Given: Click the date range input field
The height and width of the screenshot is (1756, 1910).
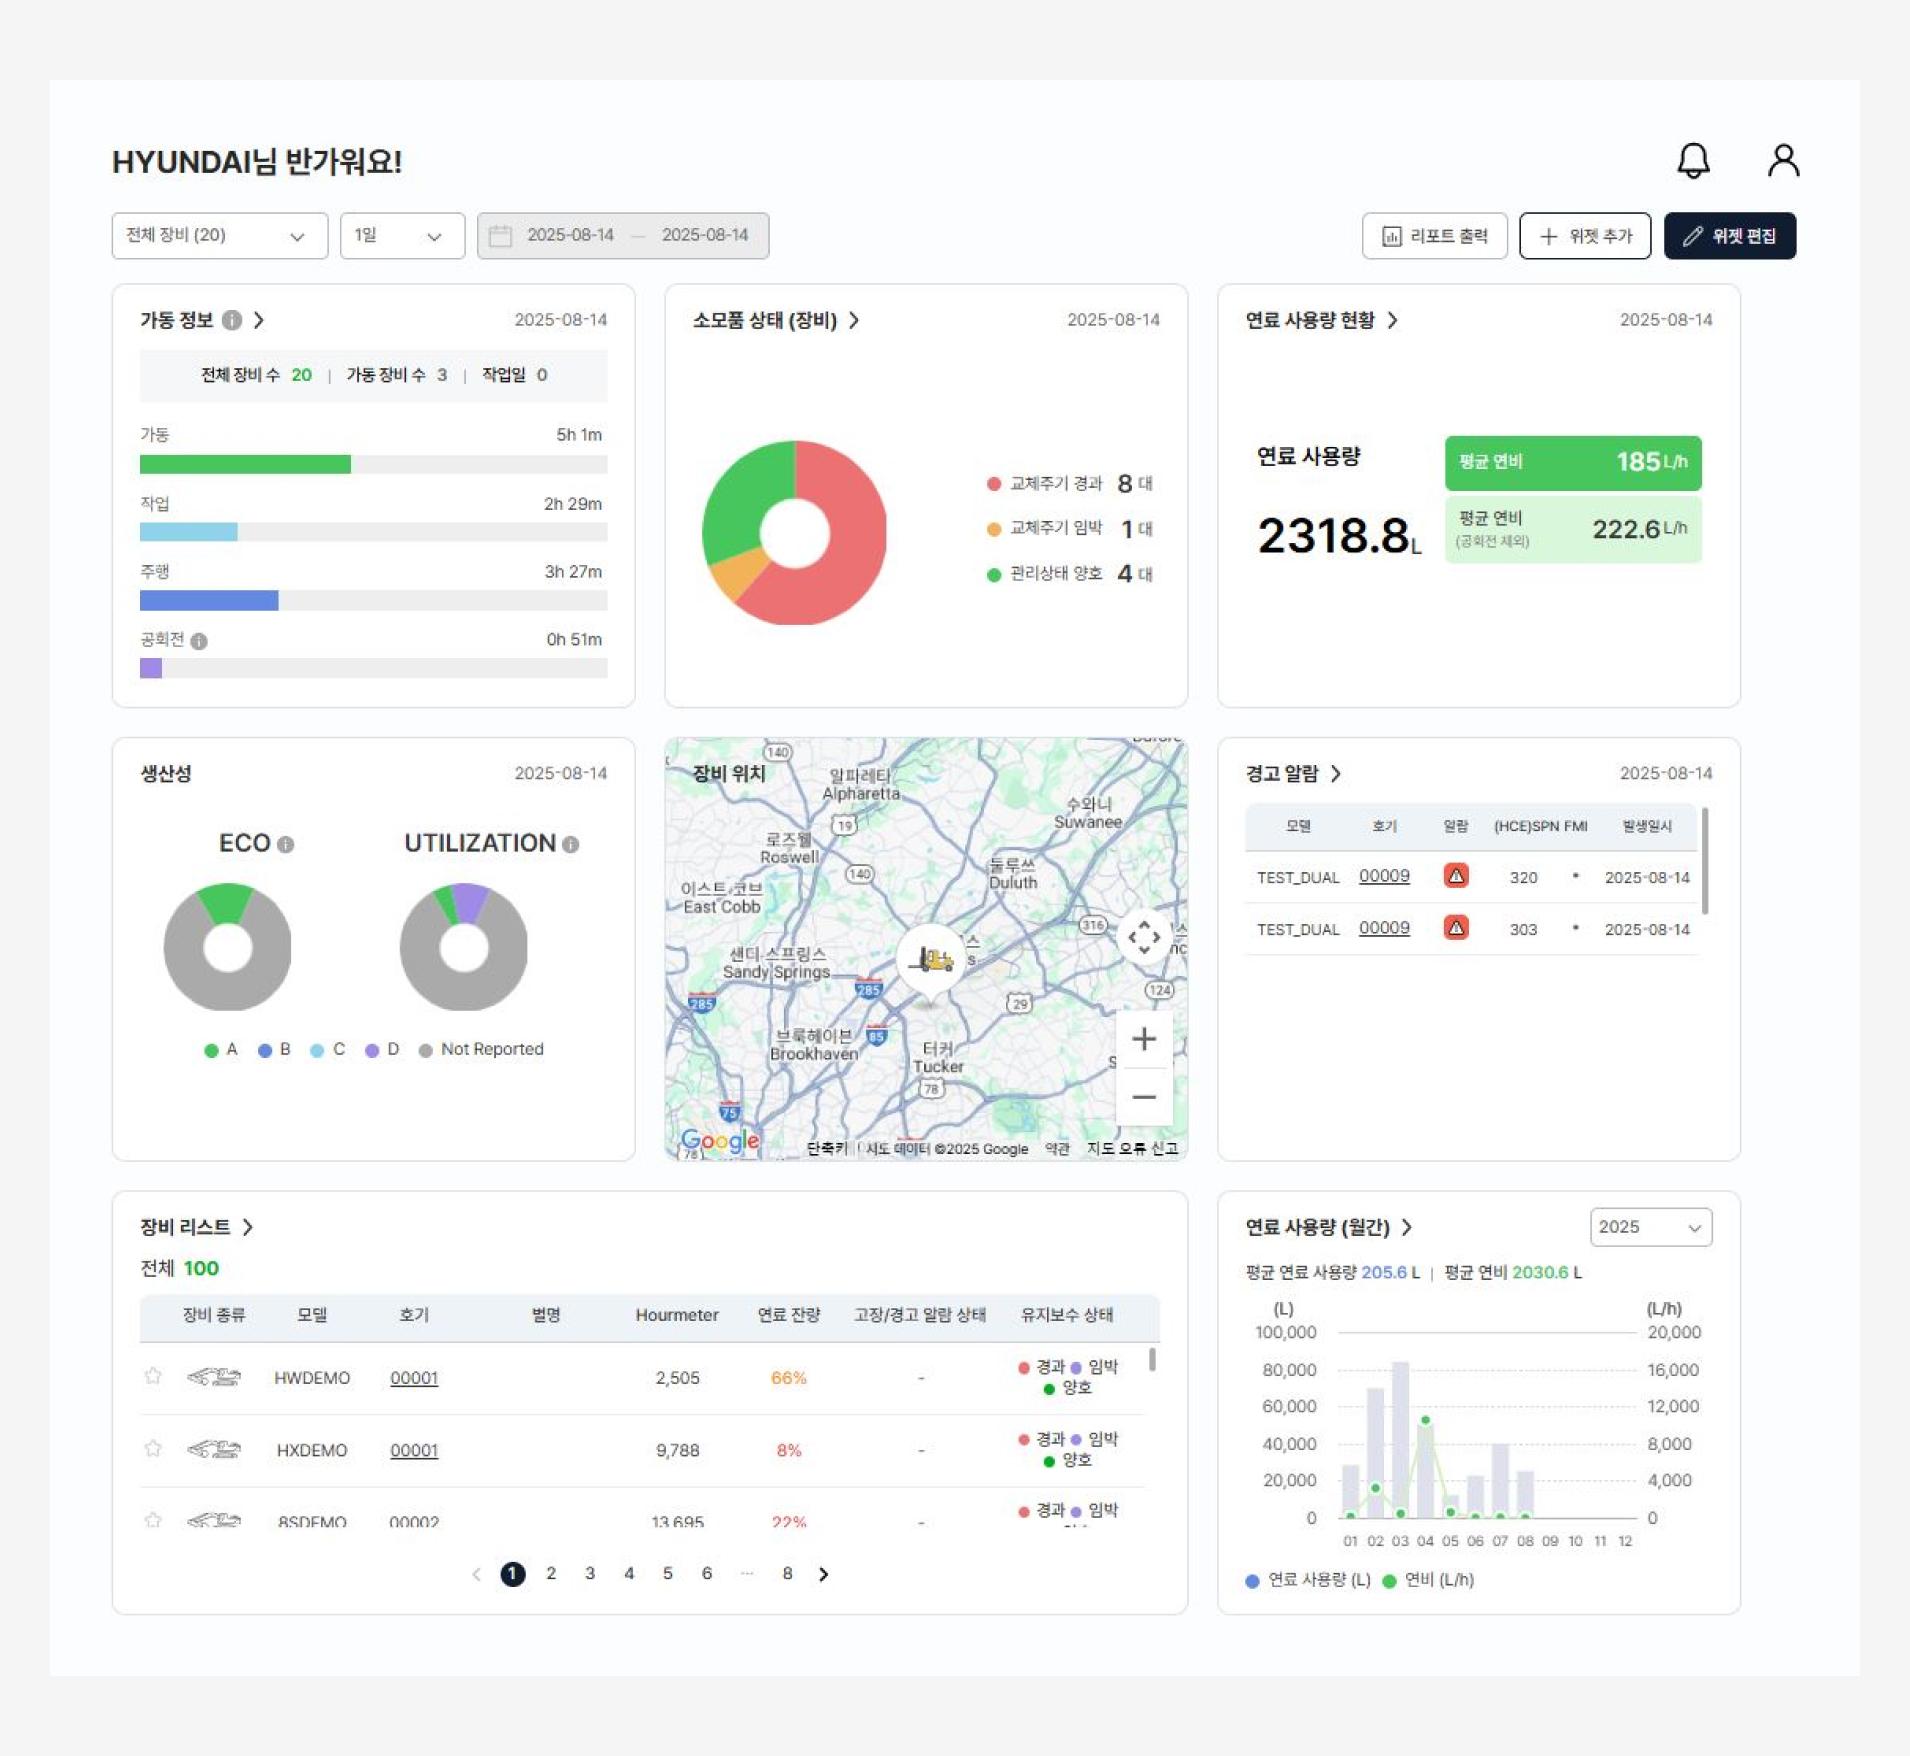Looking at the screenshot, I should click(x=623, y=236).
